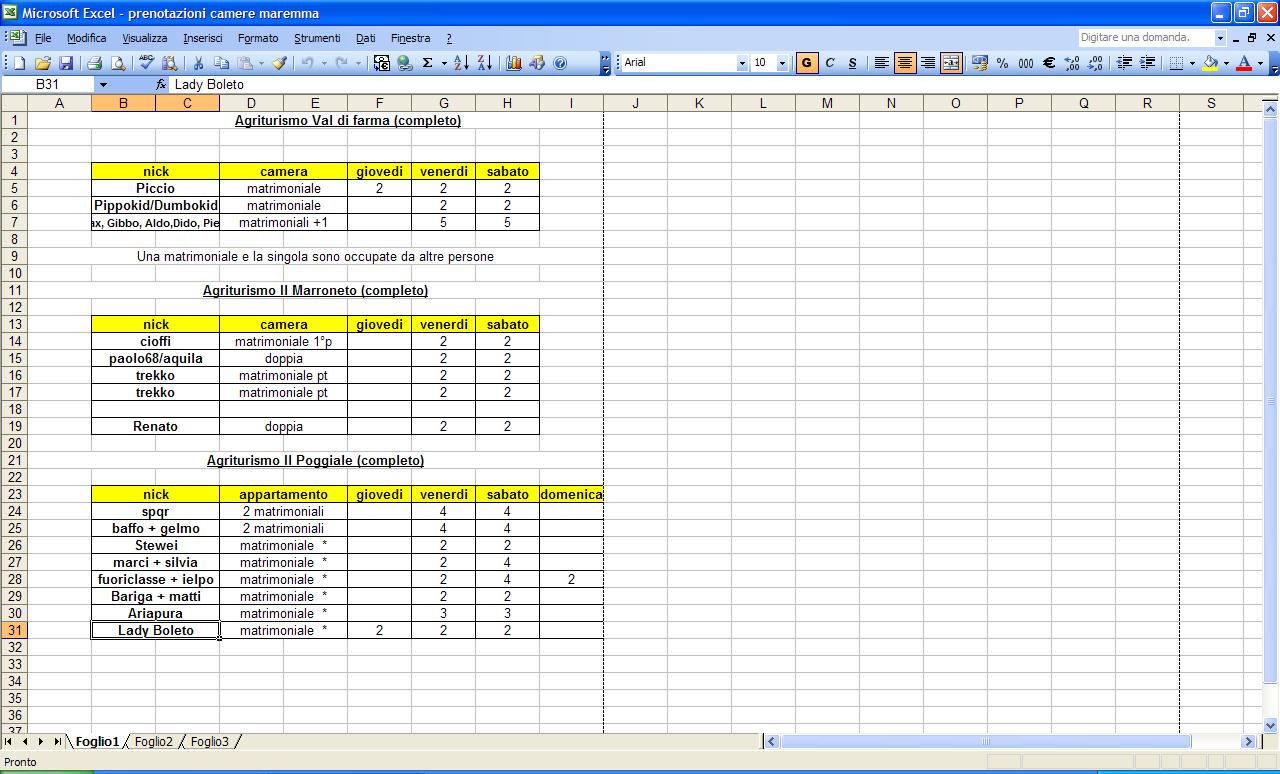
Task: Expand the Name Box dropdown arrow
Action: click(102, 85)
